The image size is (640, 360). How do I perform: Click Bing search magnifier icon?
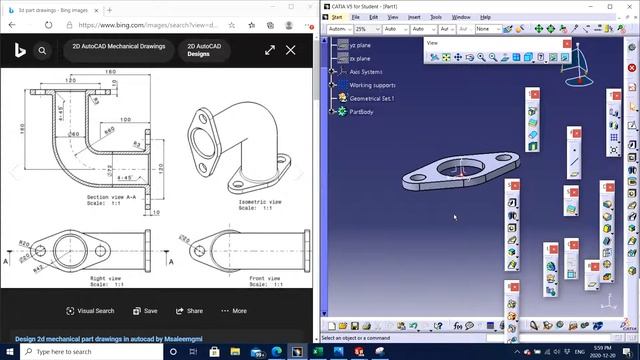pos(42,51)
